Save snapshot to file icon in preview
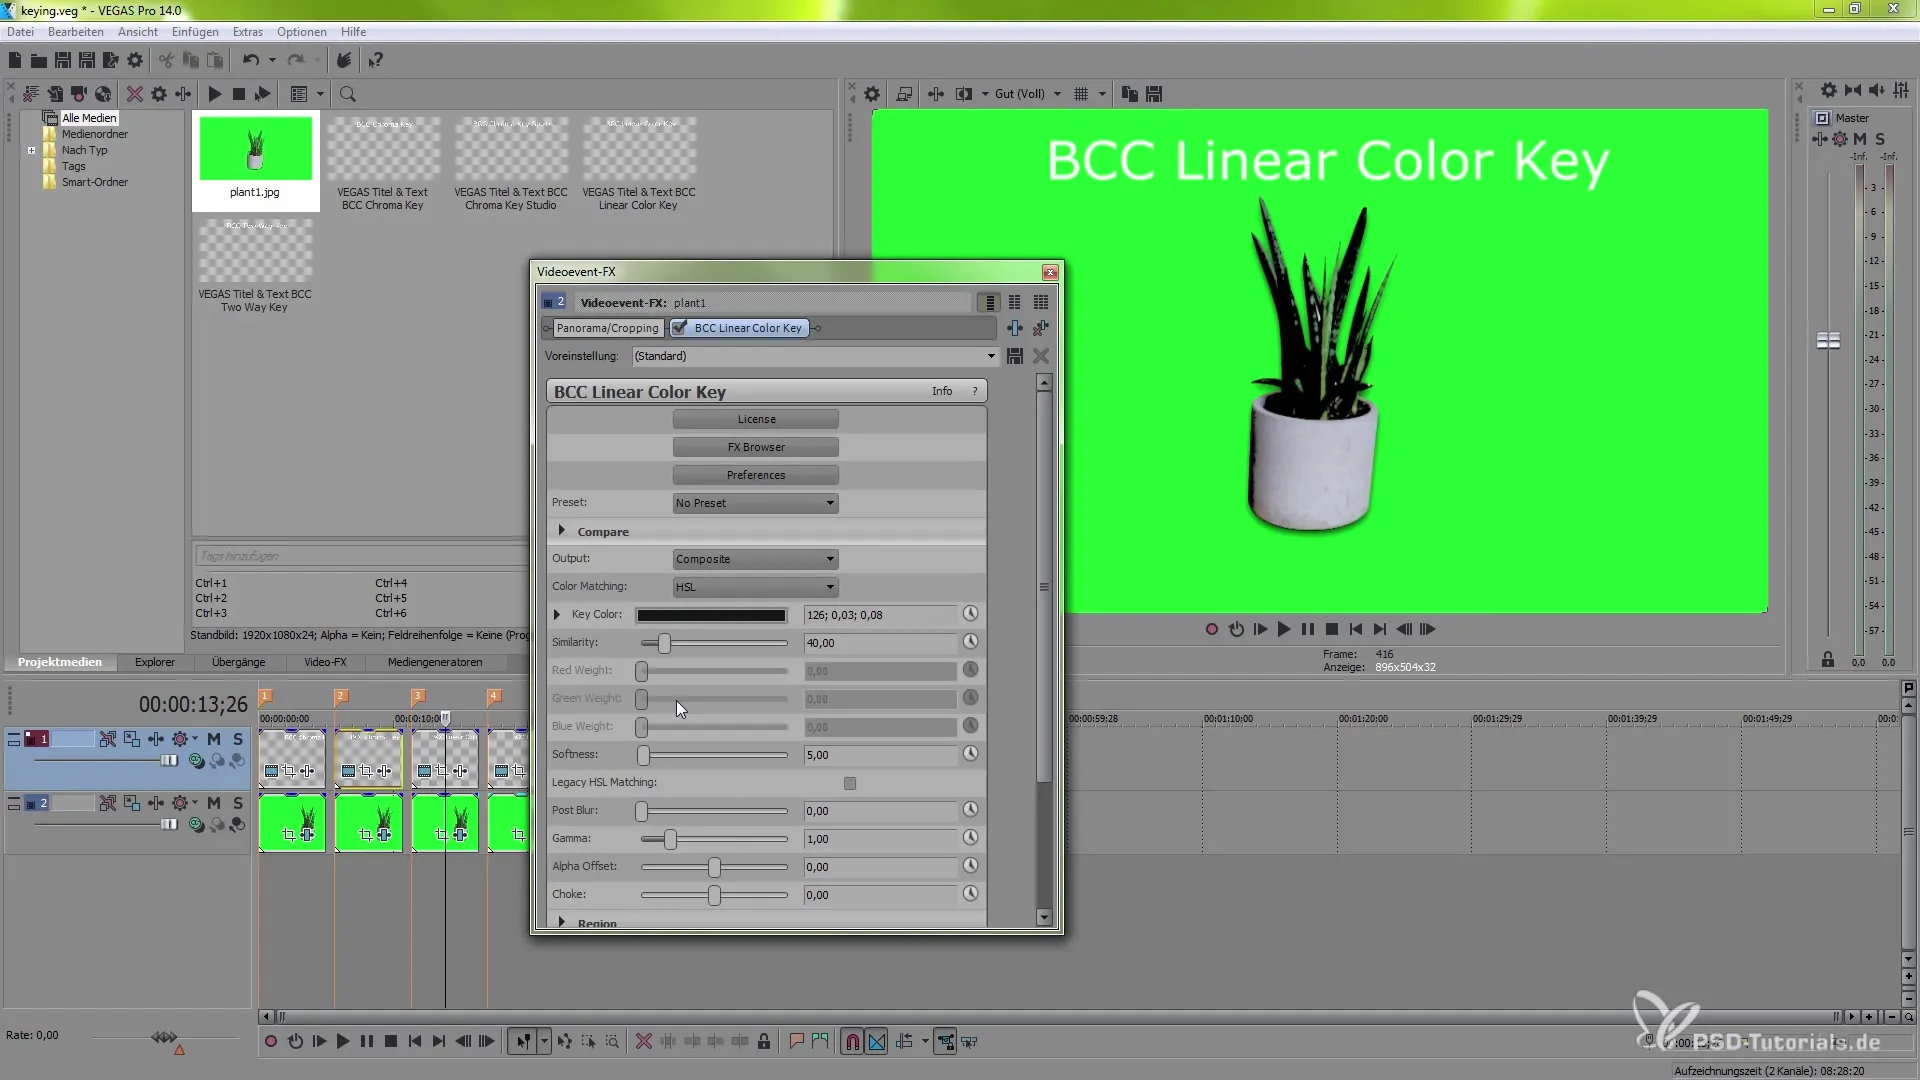 (1154, 94)
